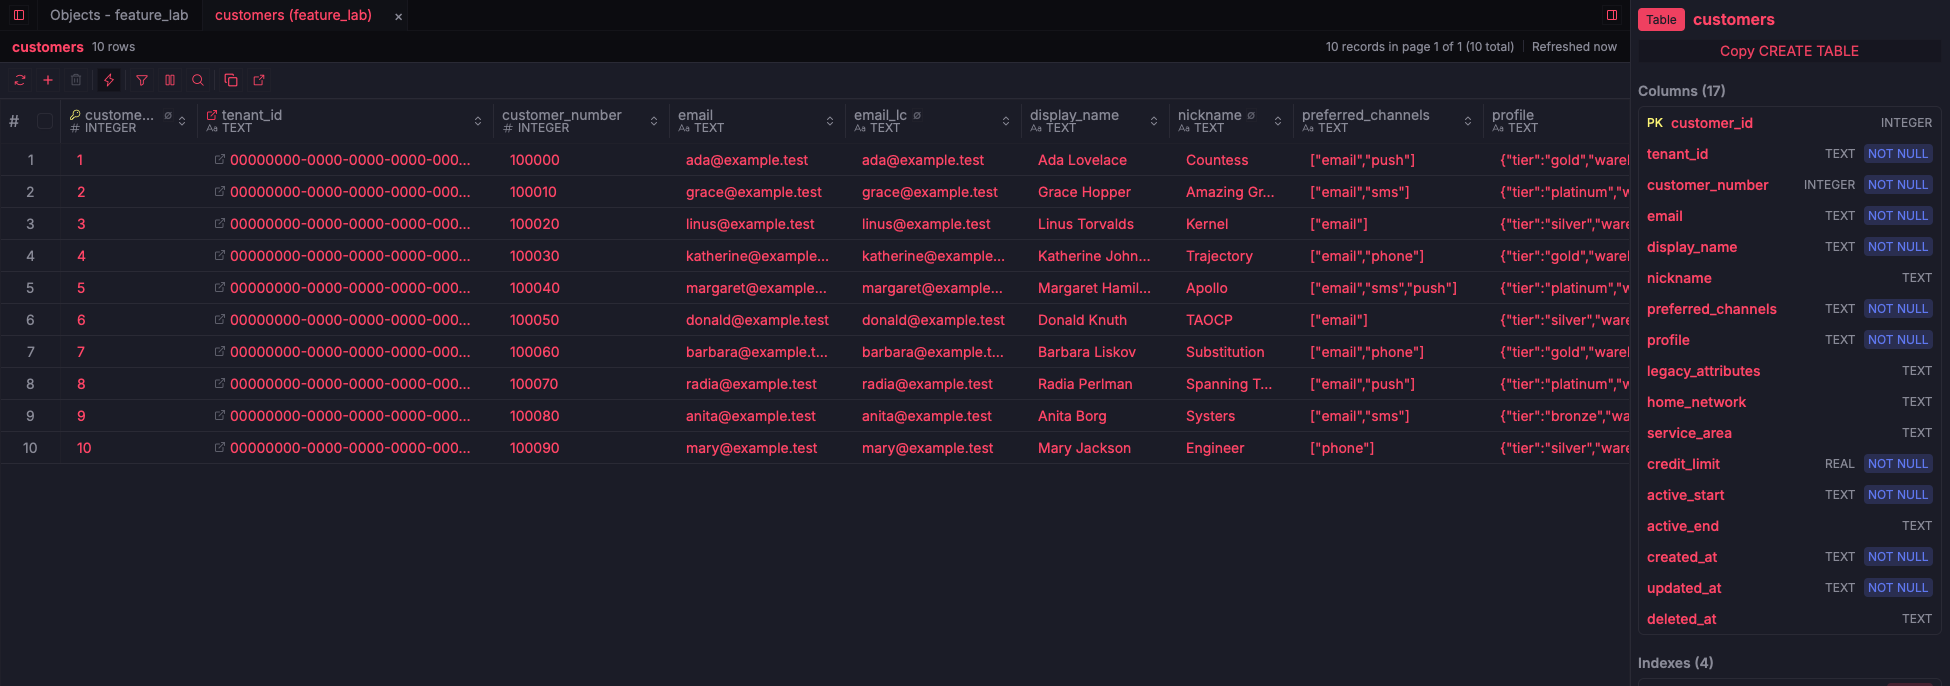The width and height of the screenshot is (1950, 686).
Task: Sort by the customer_number column chevron
Action: (x=654, y=121)
